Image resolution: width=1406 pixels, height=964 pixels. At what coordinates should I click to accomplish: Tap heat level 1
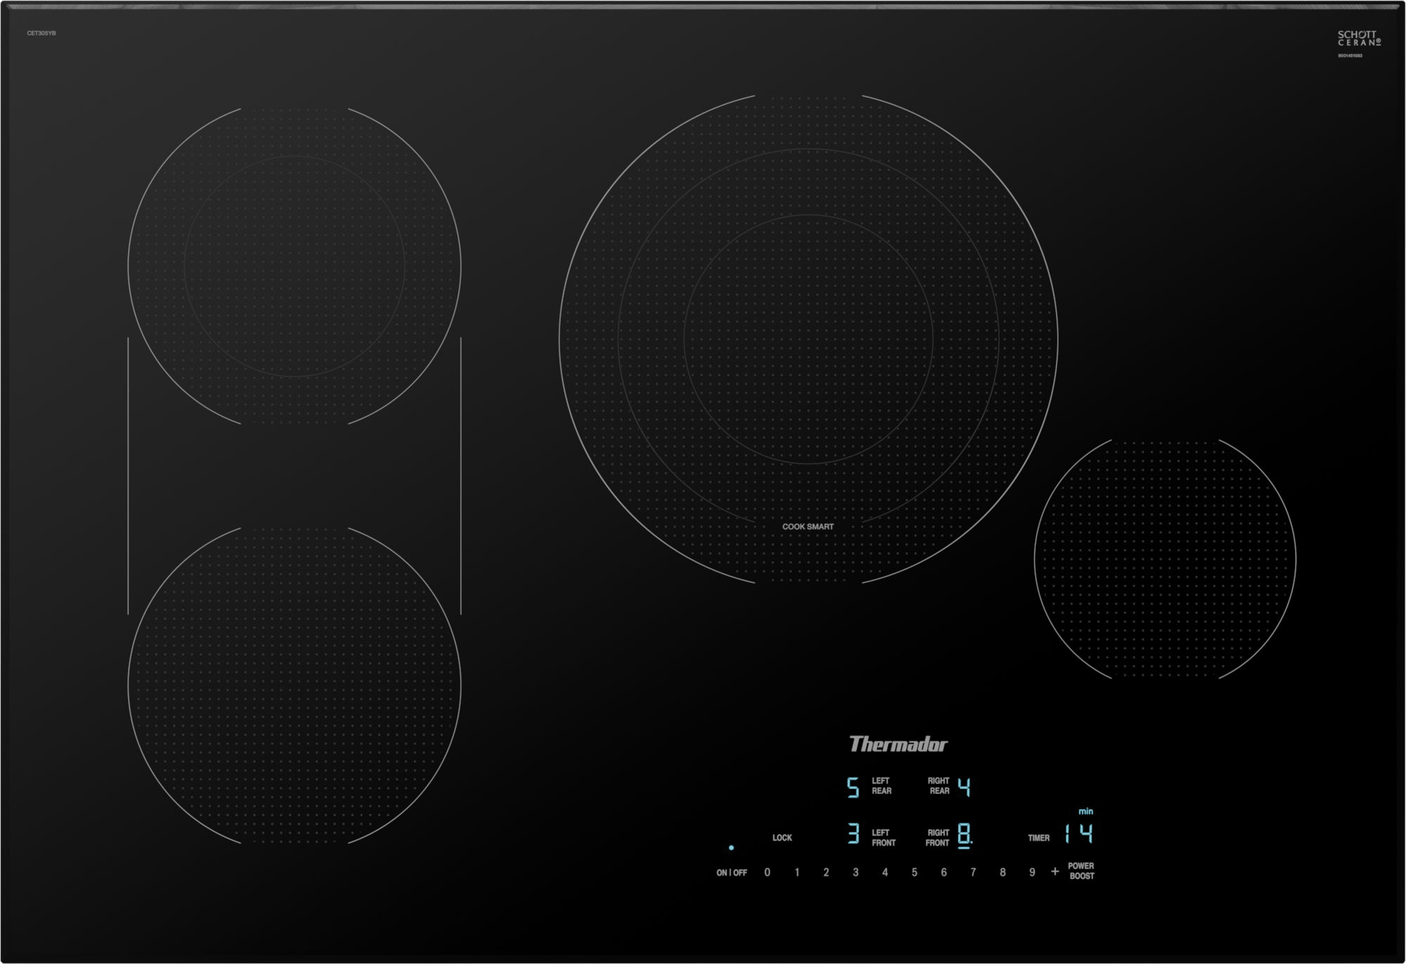click(x=797, y=873)
